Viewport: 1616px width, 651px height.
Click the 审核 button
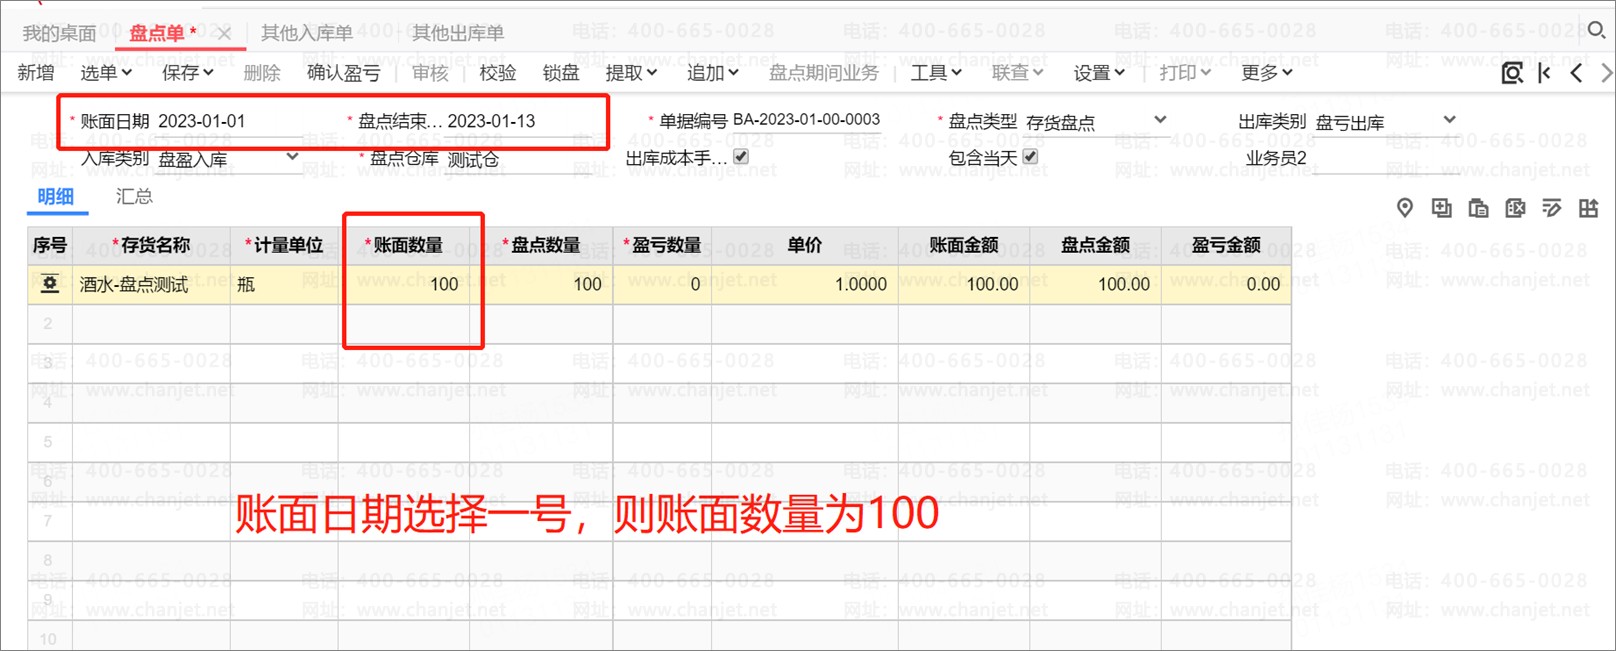[430, 72]
